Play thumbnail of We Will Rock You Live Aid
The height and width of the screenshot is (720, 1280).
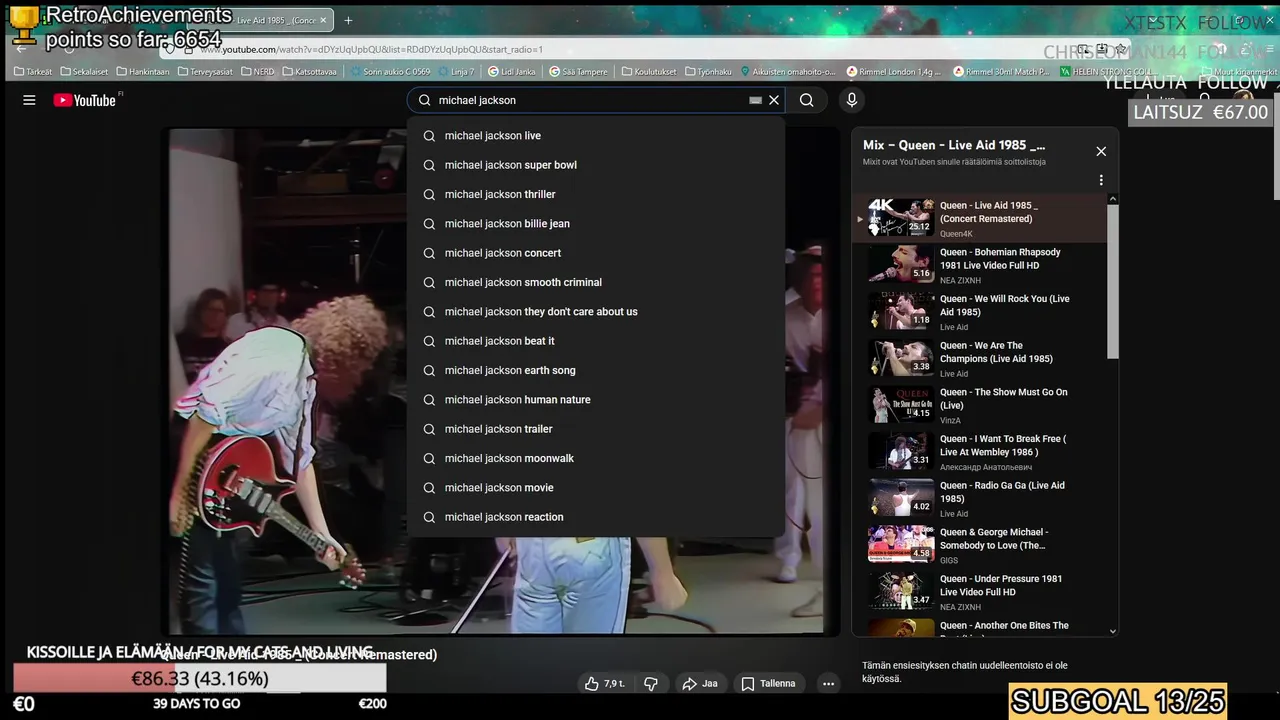click(x=901, y=311)
